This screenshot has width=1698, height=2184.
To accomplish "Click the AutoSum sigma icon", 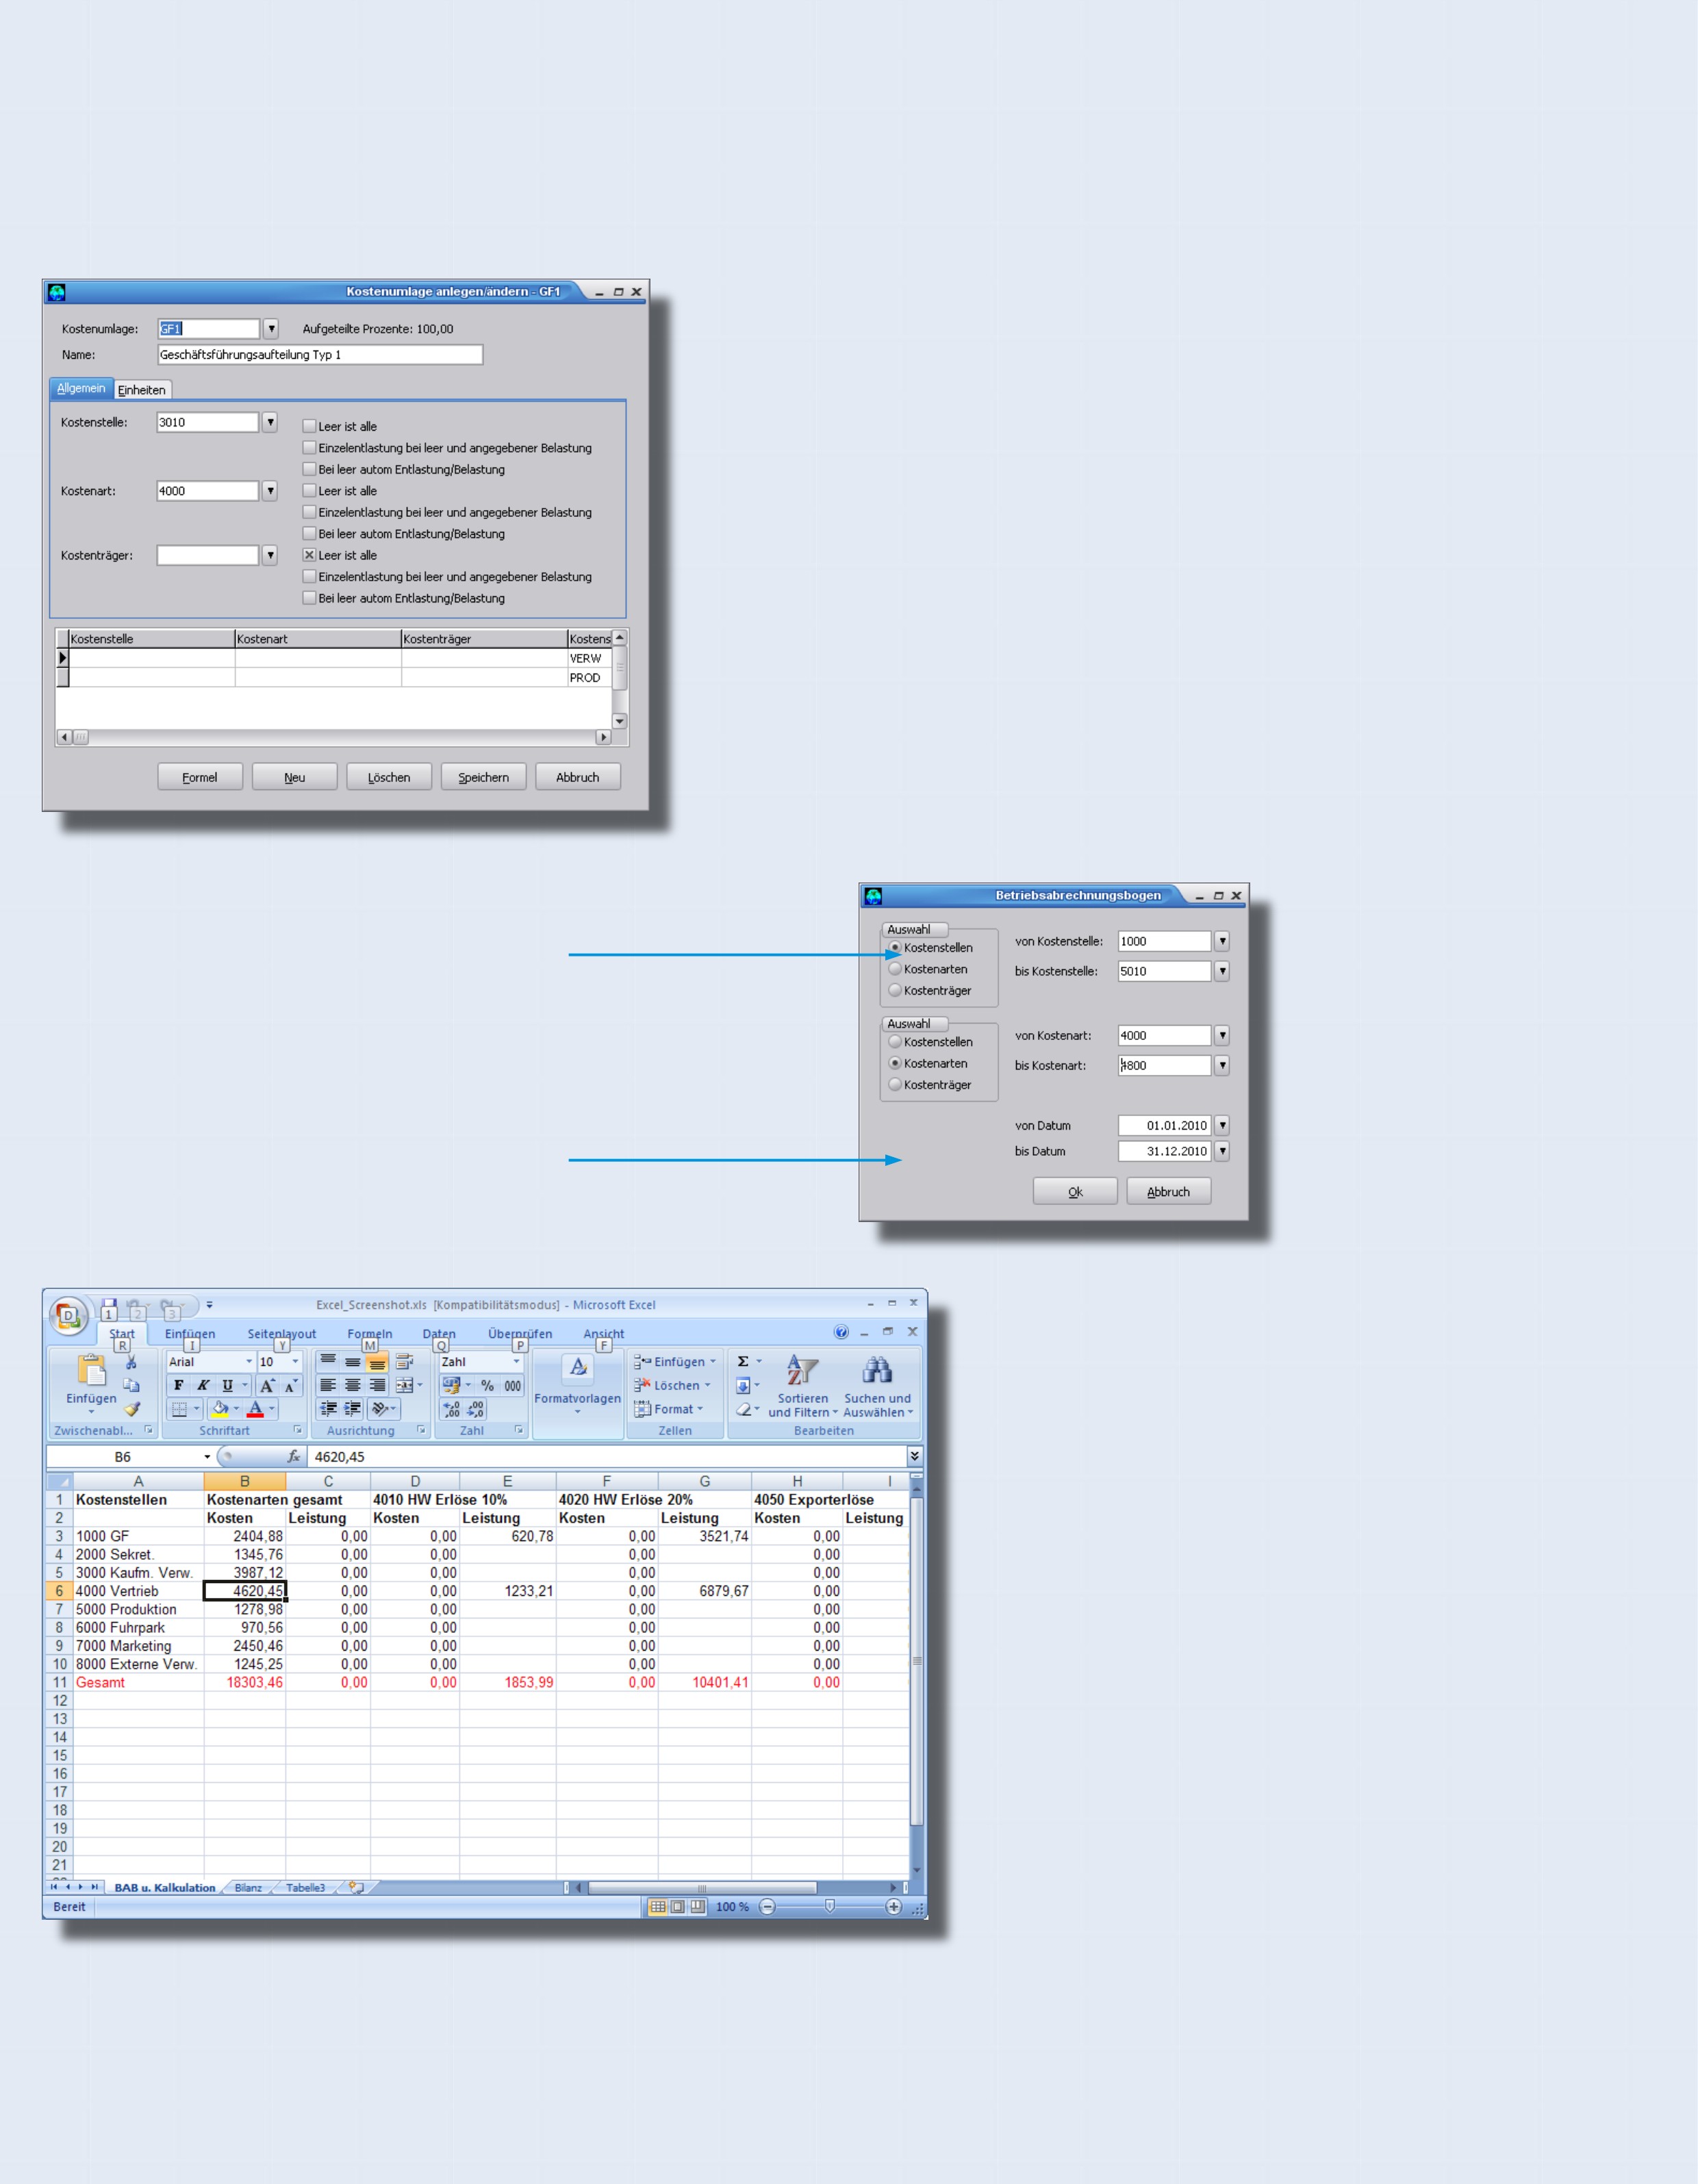I will coord(743,1361).
